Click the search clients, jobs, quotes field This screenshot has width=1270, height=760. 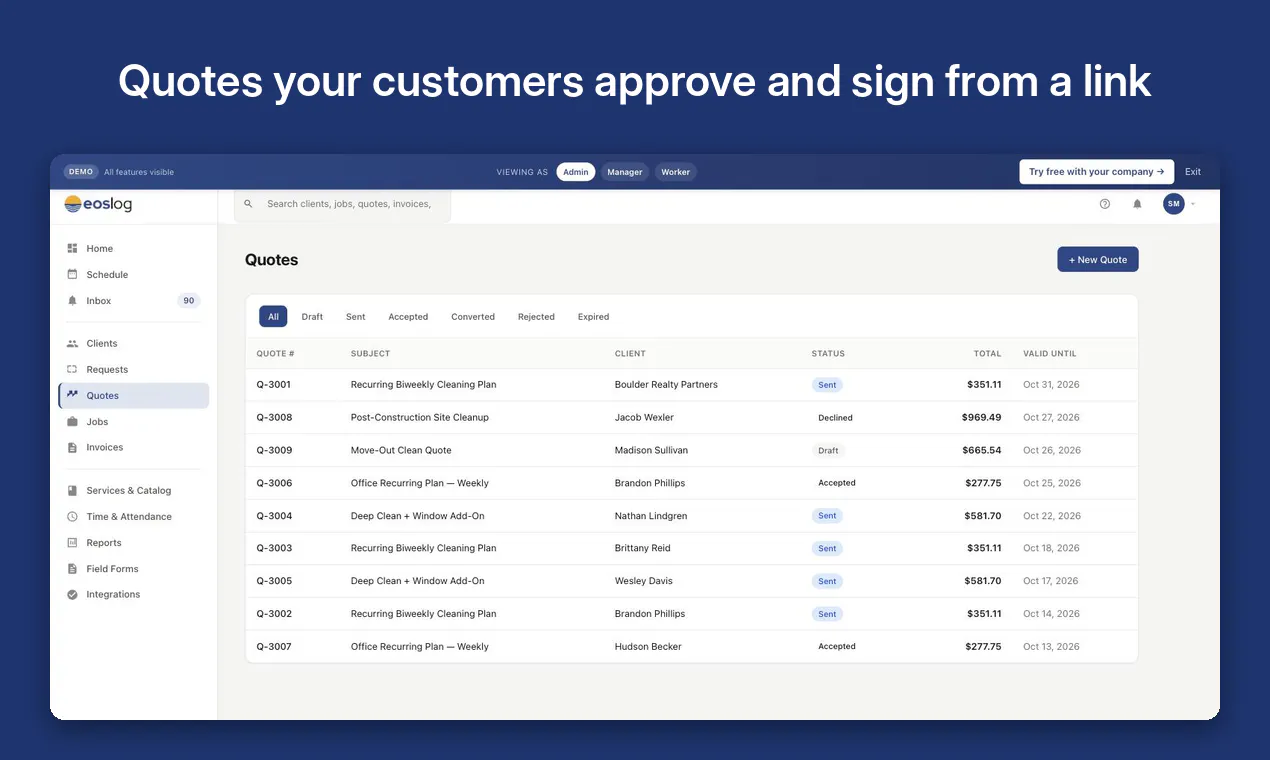[343, 204]
